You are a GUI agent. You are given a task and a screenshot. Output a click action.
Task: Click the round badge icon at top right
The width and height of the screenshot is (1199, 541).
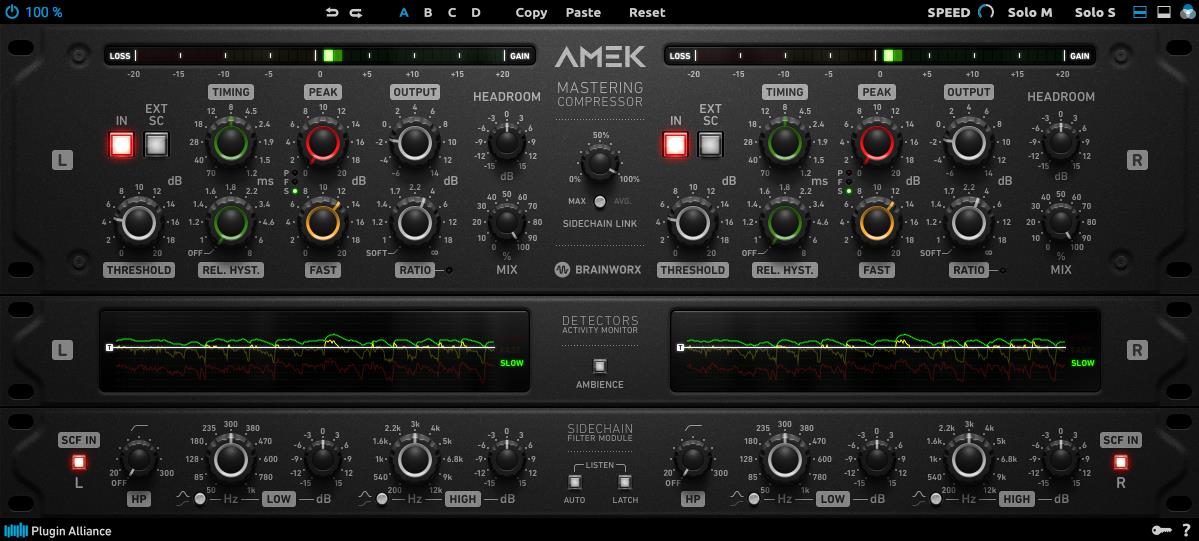[1187, 12]
